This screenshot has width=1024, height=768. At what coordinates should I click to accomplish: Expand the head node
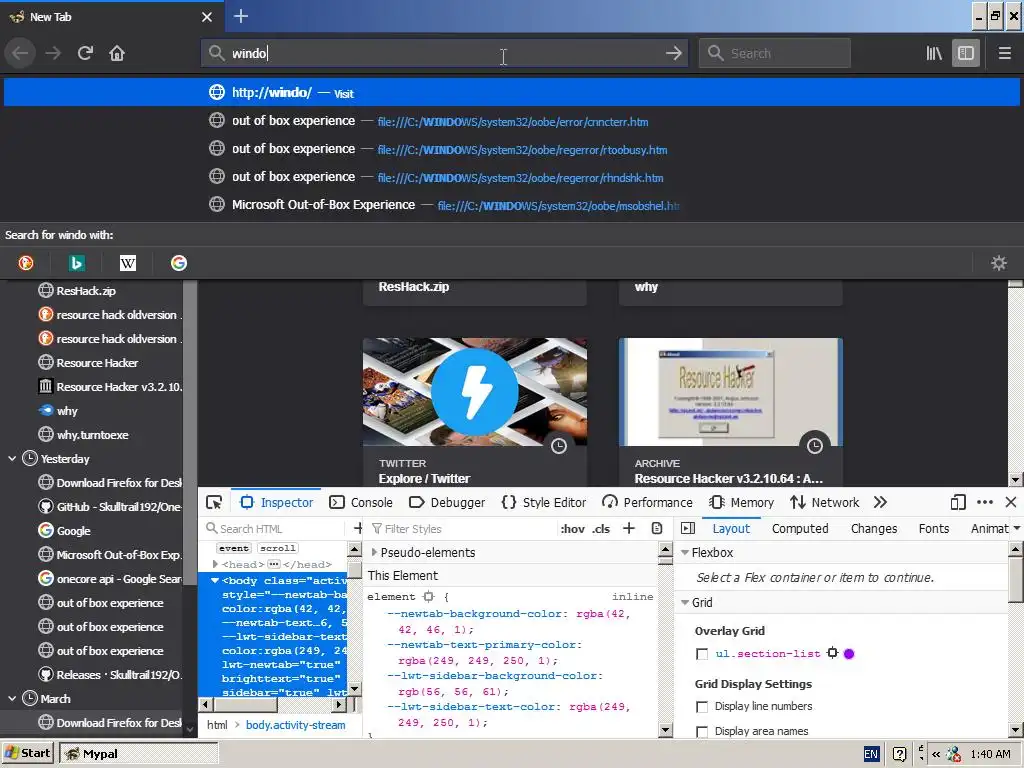tap(215, 564)
